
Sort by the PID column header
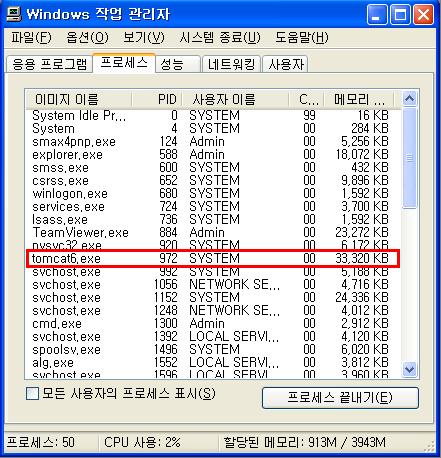pyautogui.click(x=157, y=99)
